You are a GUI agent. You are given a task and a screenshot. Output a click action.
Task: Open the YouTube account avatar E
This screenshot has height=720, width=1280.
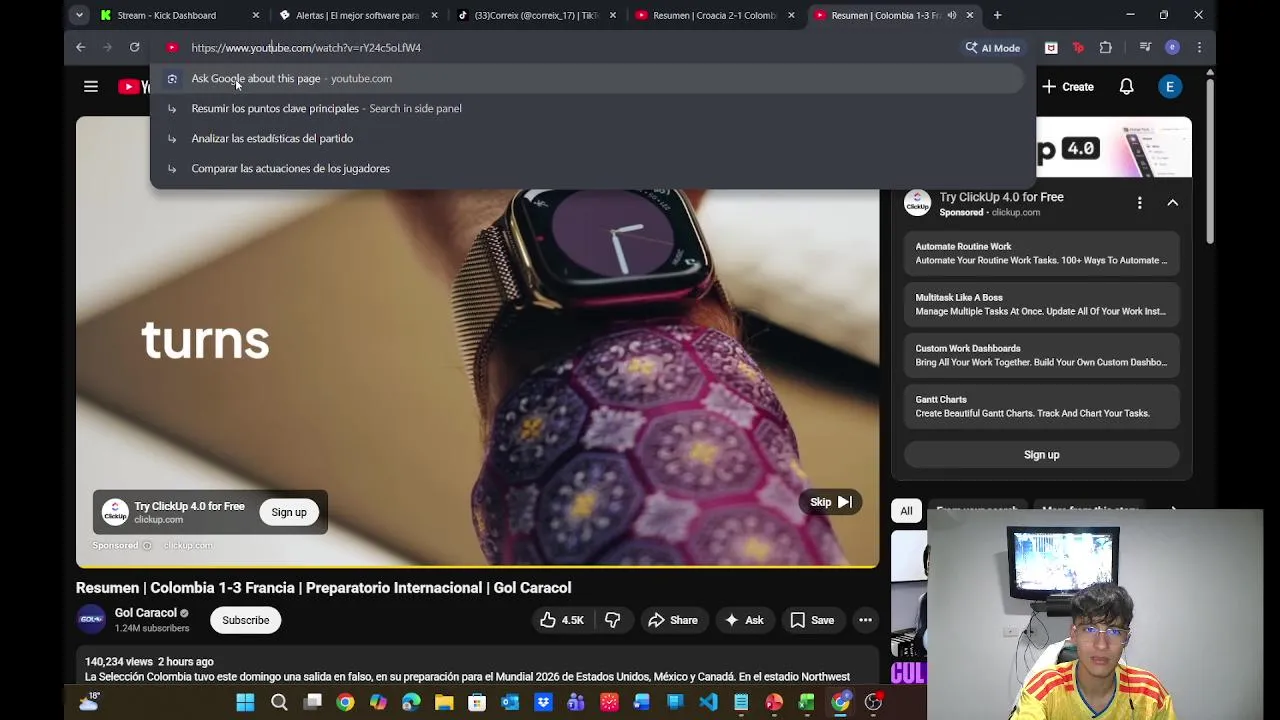[x=1170, y=87]
